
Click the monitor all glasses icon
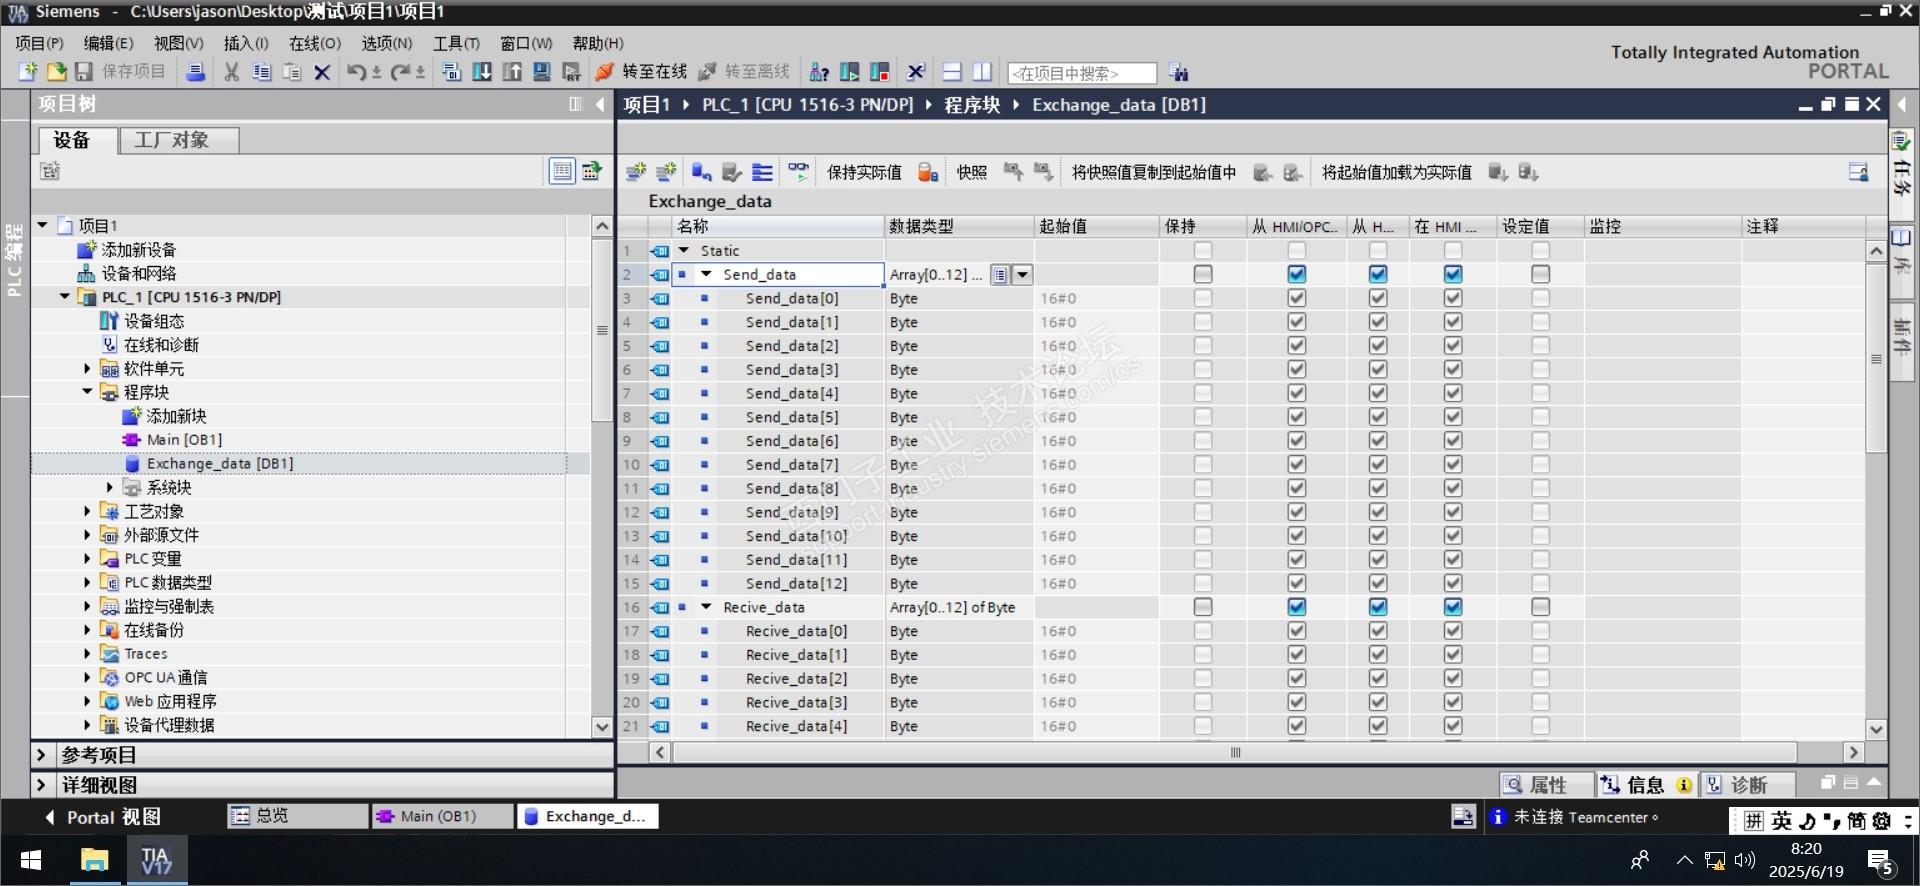798,172
